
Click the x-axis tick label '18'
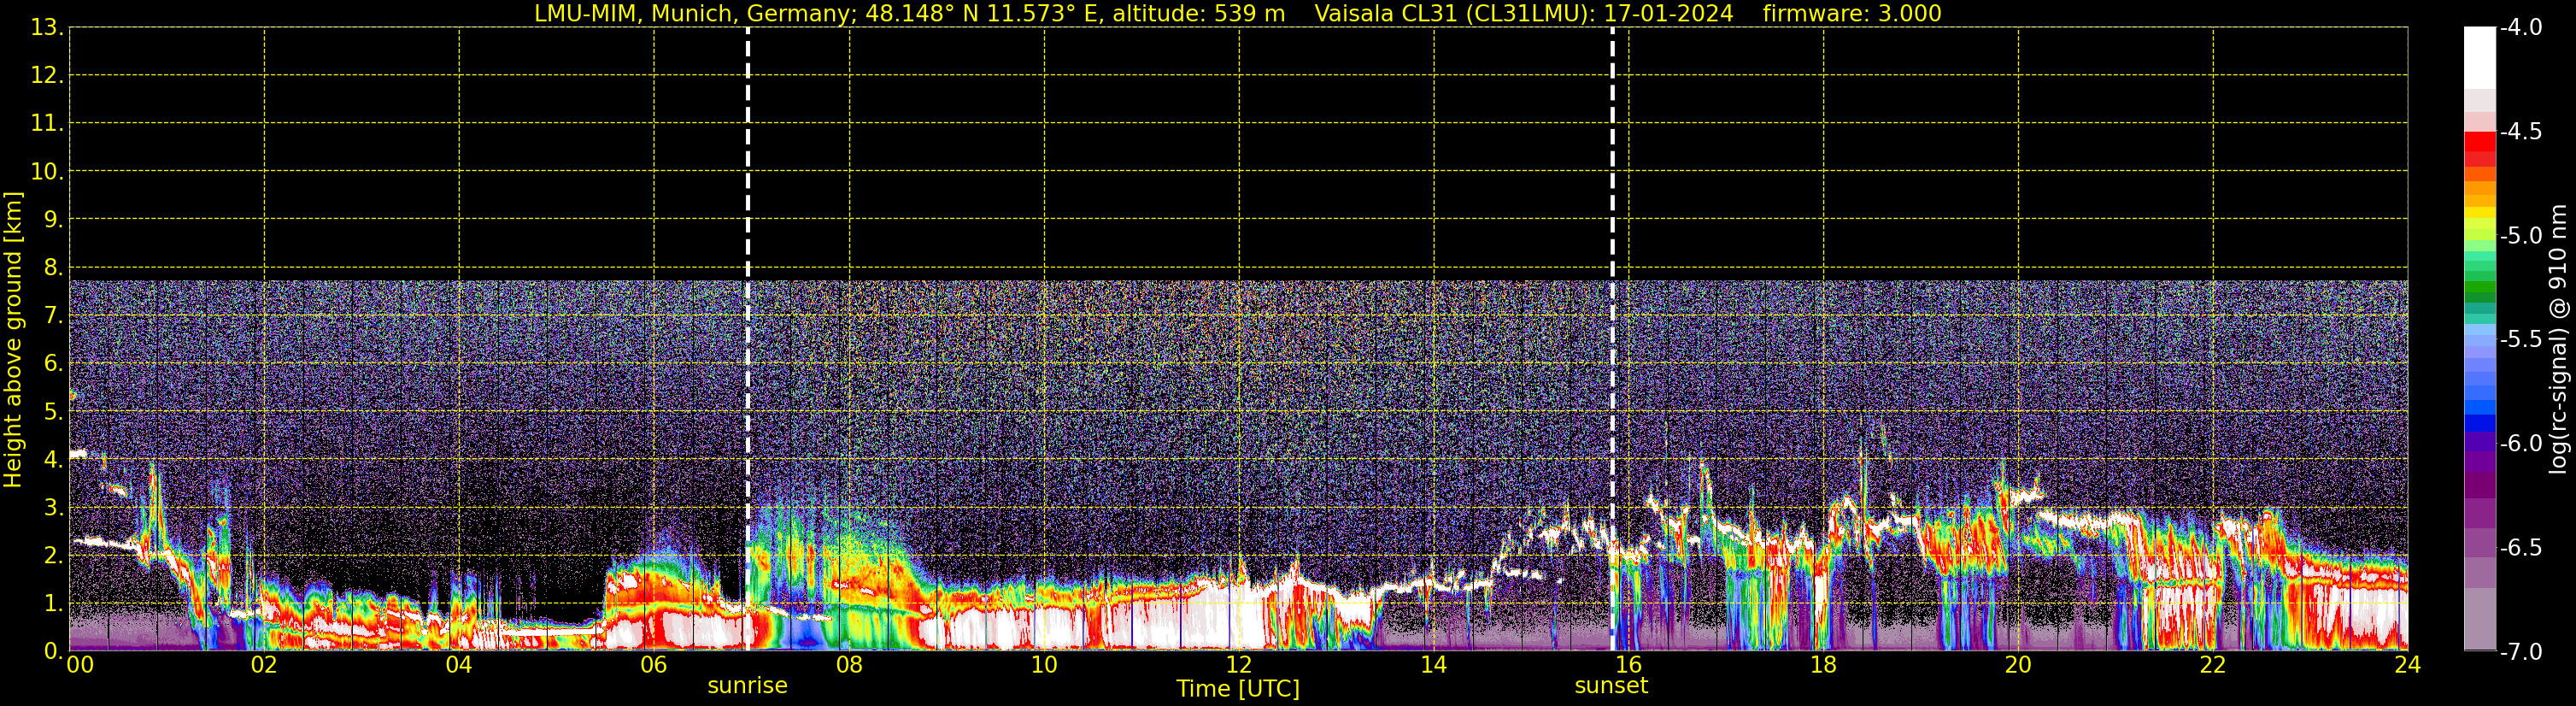pyautogui.click(x=1823, y=664)
